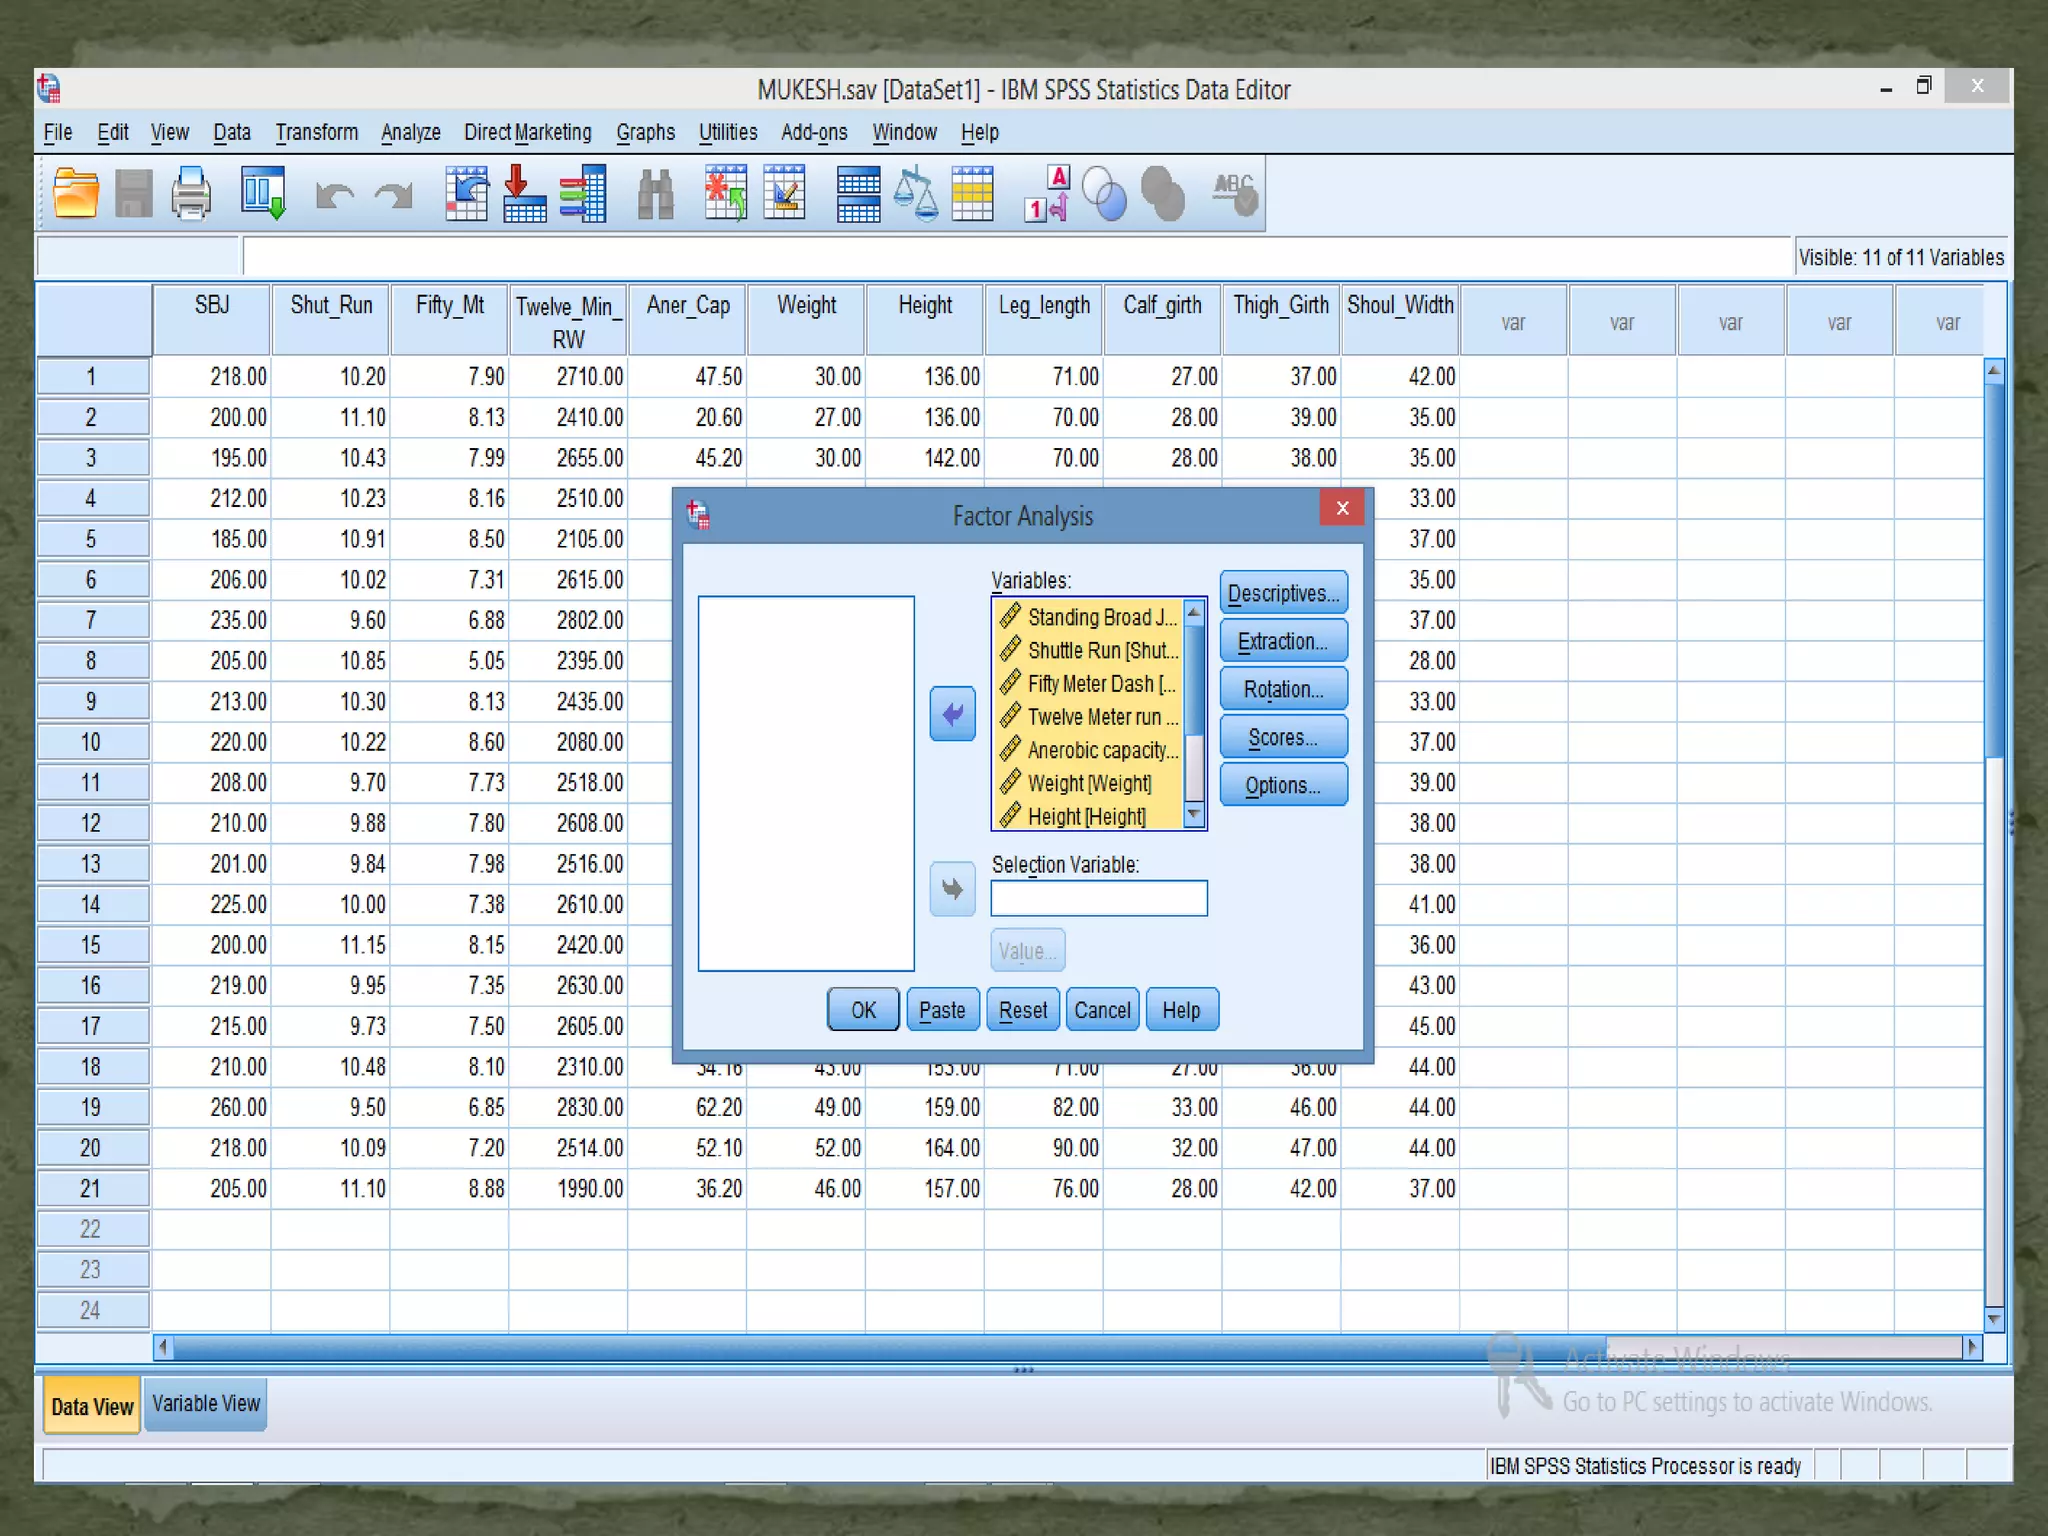Open the Analyze menu
2048x1536 pixels.
(410, 132)
